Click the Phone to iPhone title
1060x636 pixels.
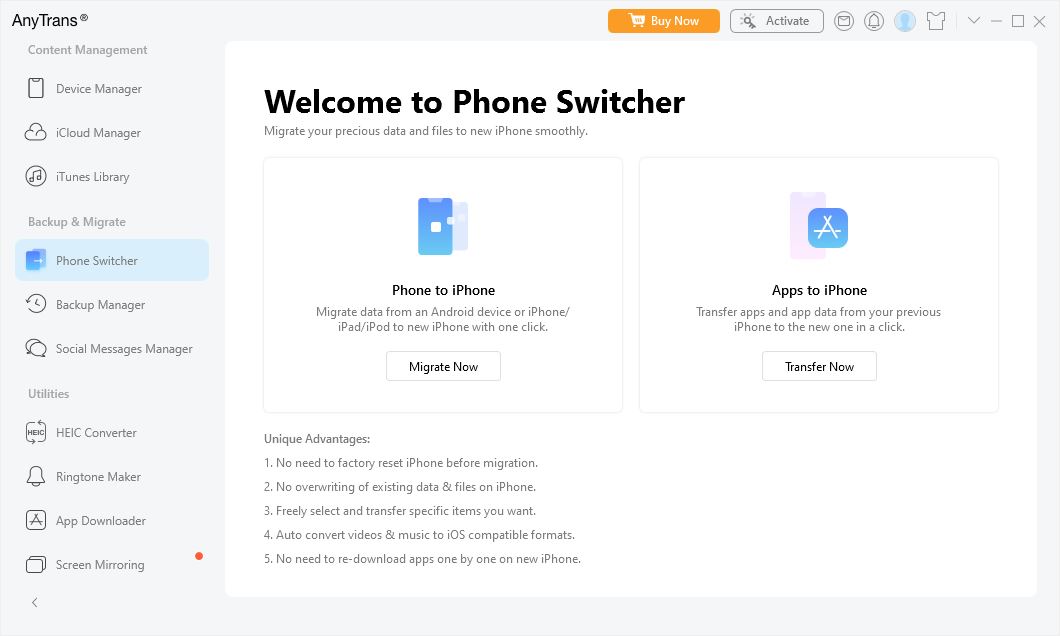pos(443,290)
